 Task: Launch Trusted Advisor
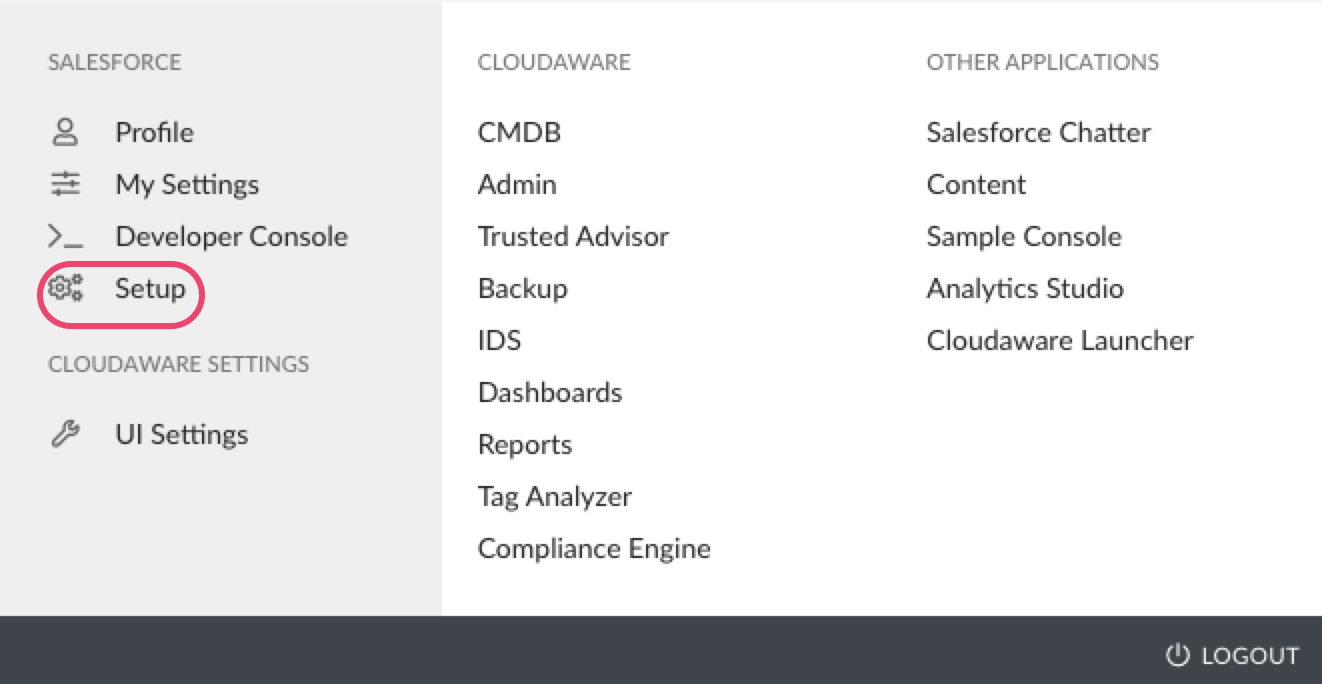click(x=573, y=236)
